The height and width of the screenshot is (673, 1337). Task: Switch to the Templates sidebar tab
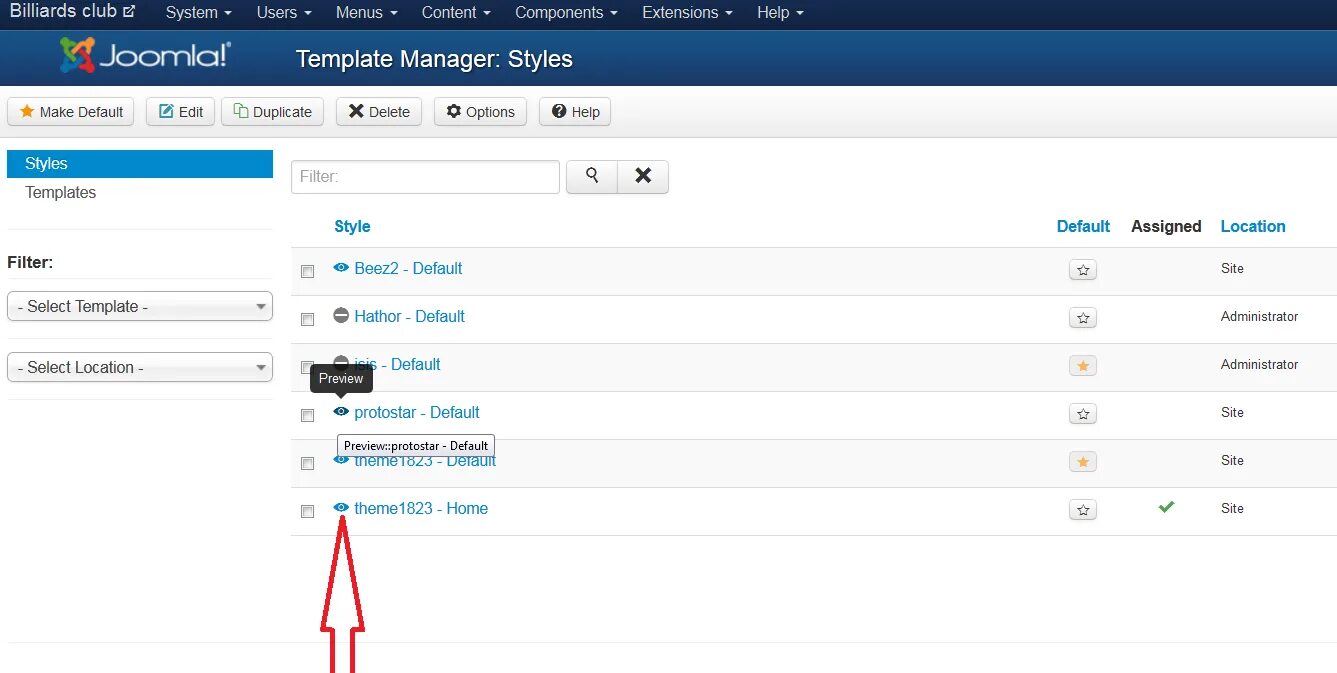(61, 193)
